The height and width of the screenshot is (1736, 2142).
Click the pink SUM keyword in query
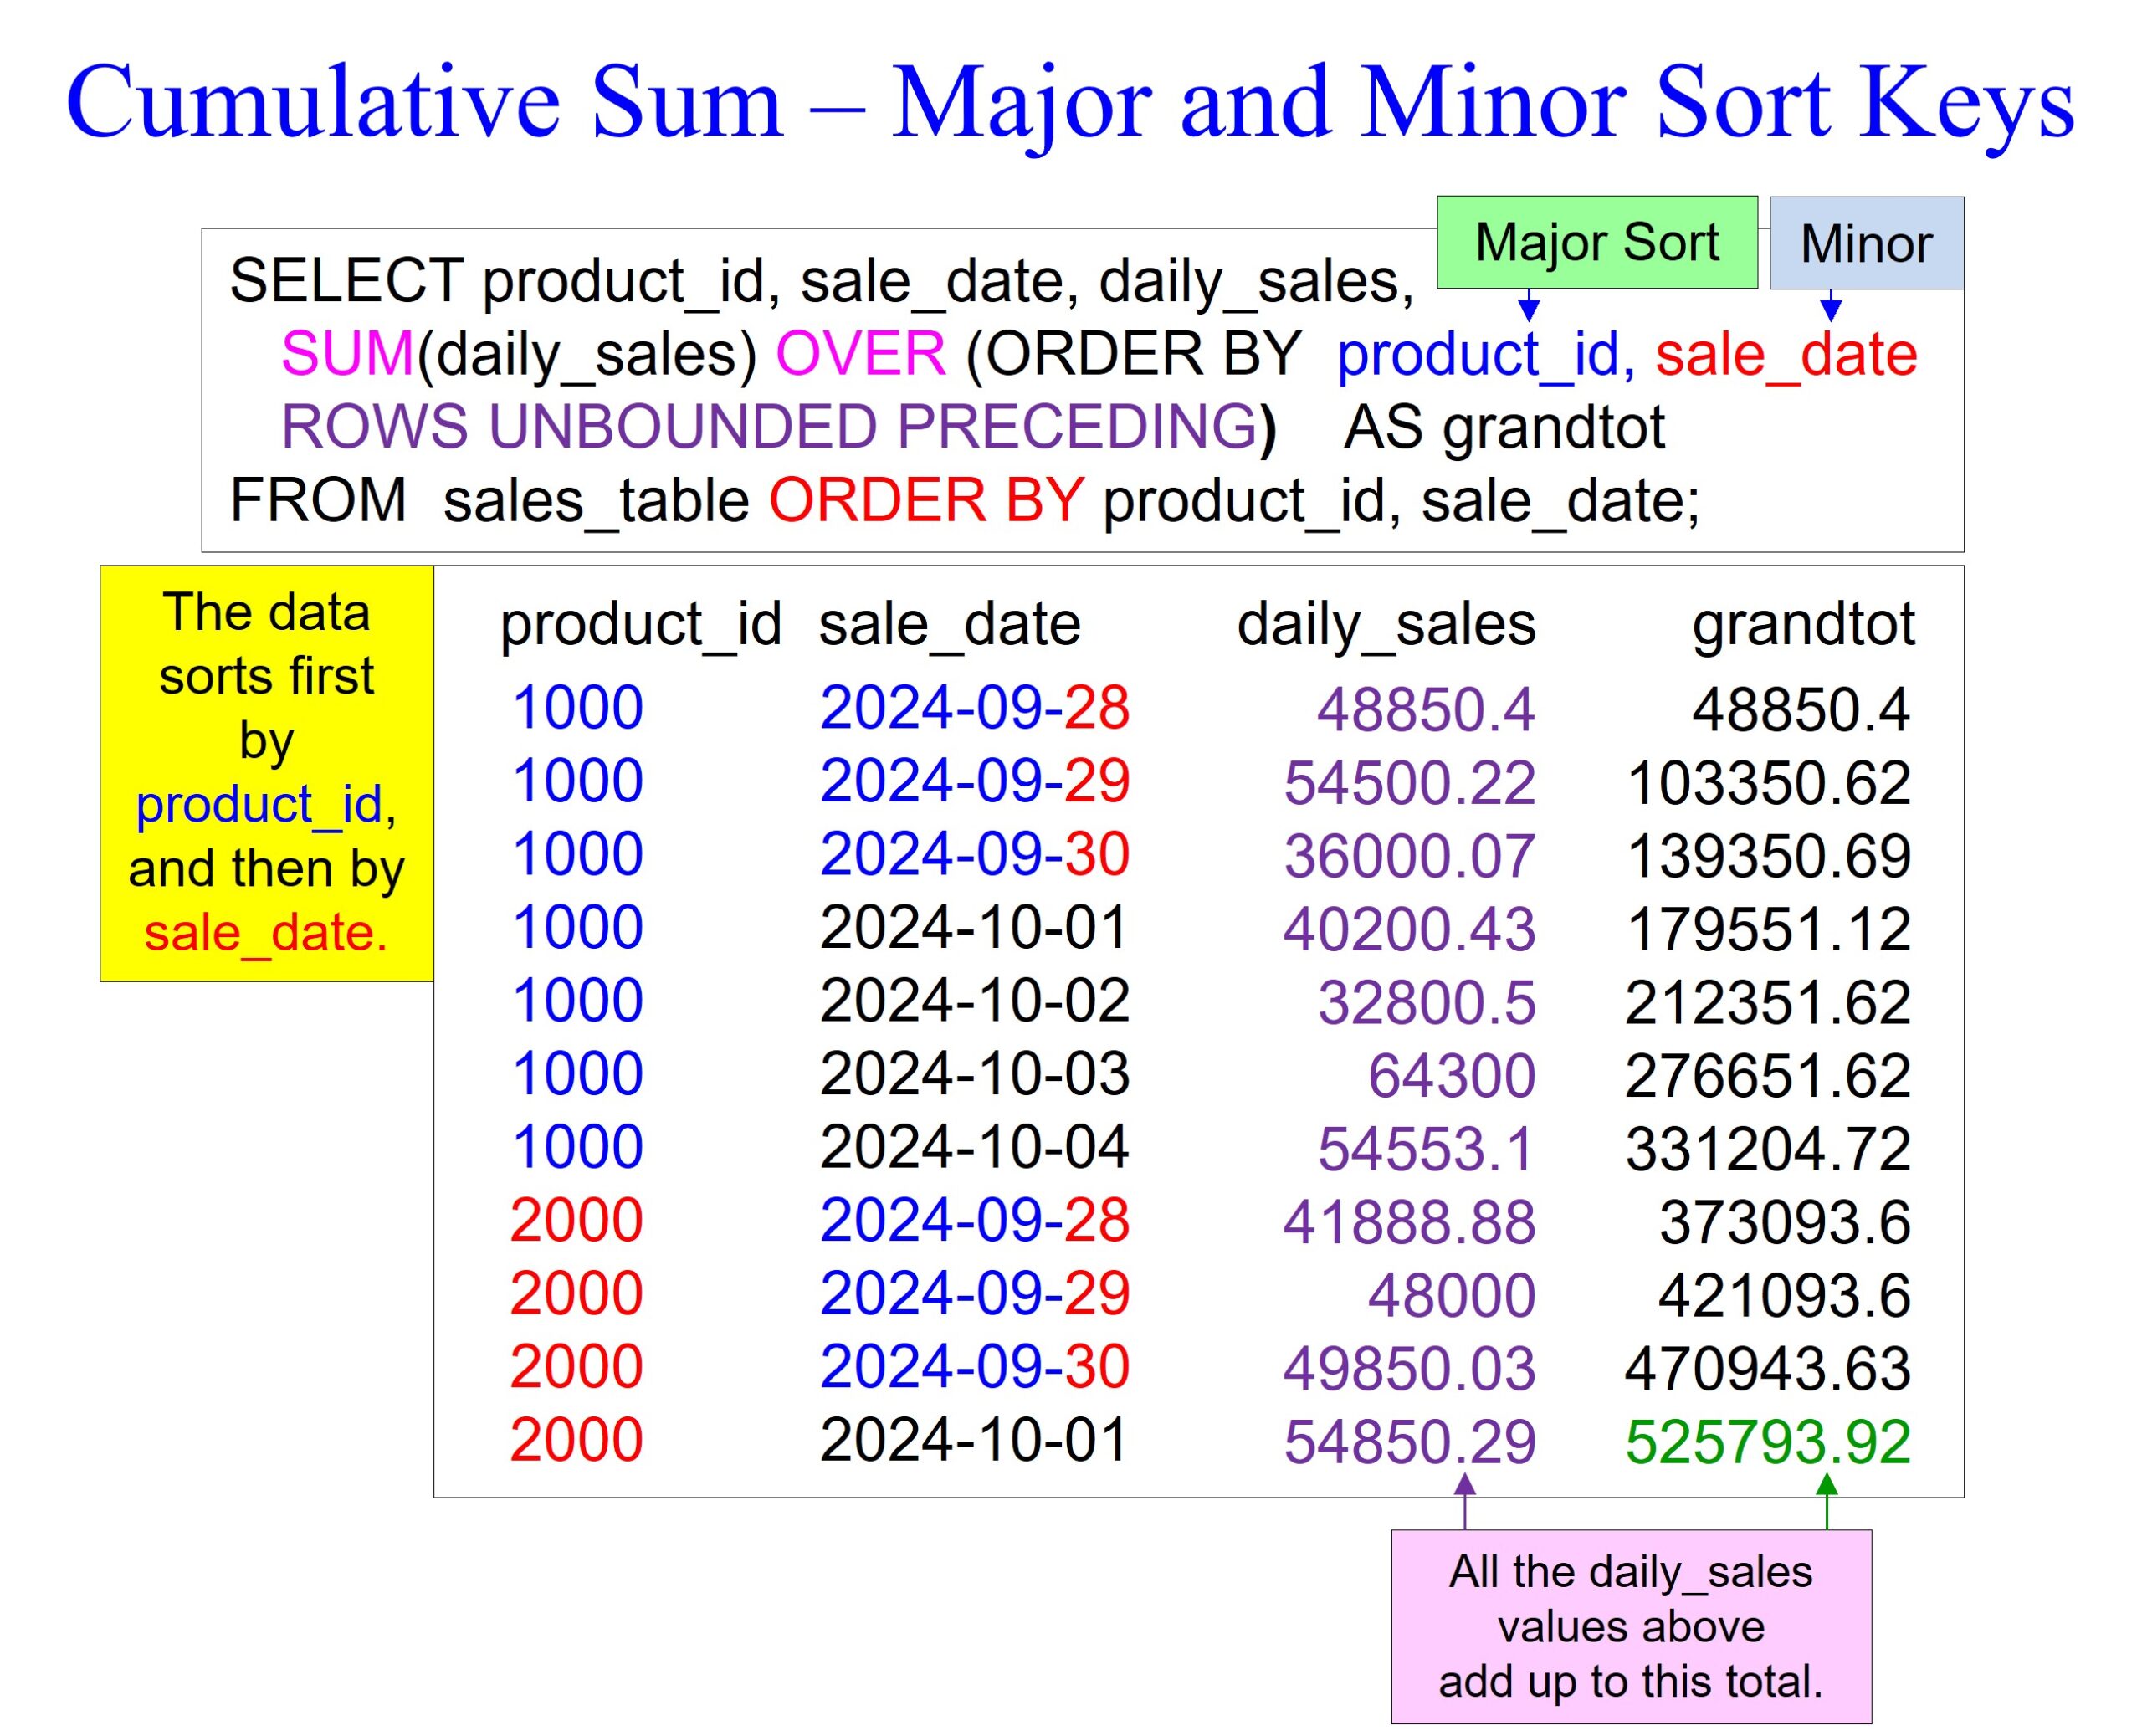(x=347, y=353)
